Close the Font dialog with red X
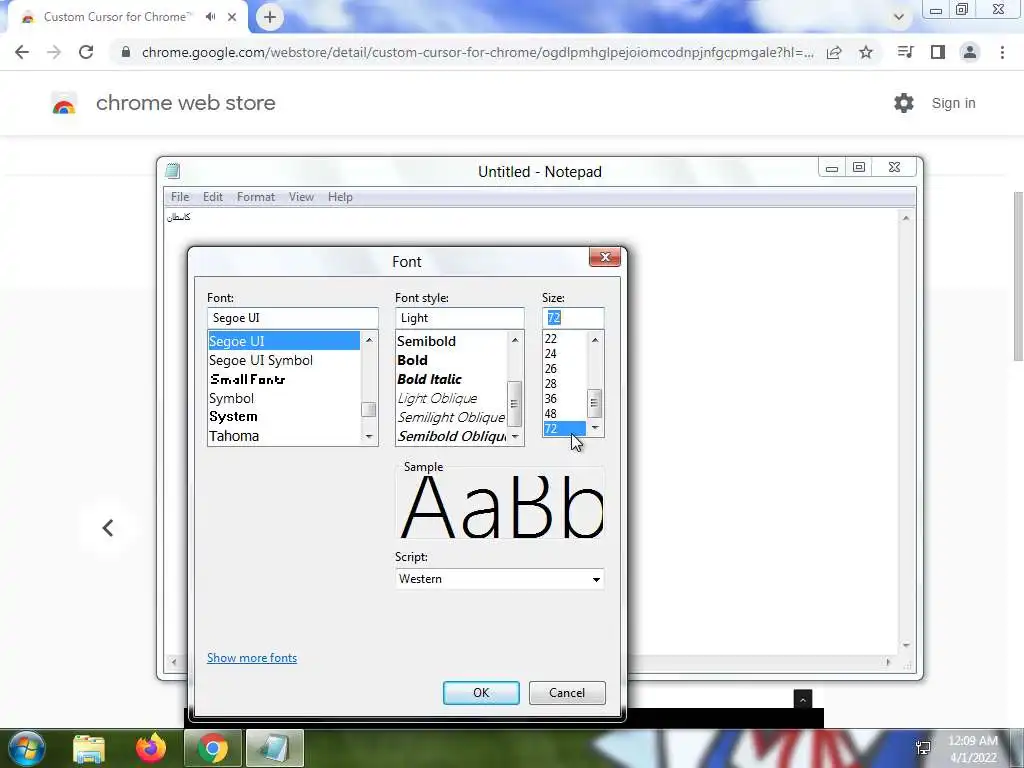1024x768 pixels. pyautogui.click(x=605, y=257)
